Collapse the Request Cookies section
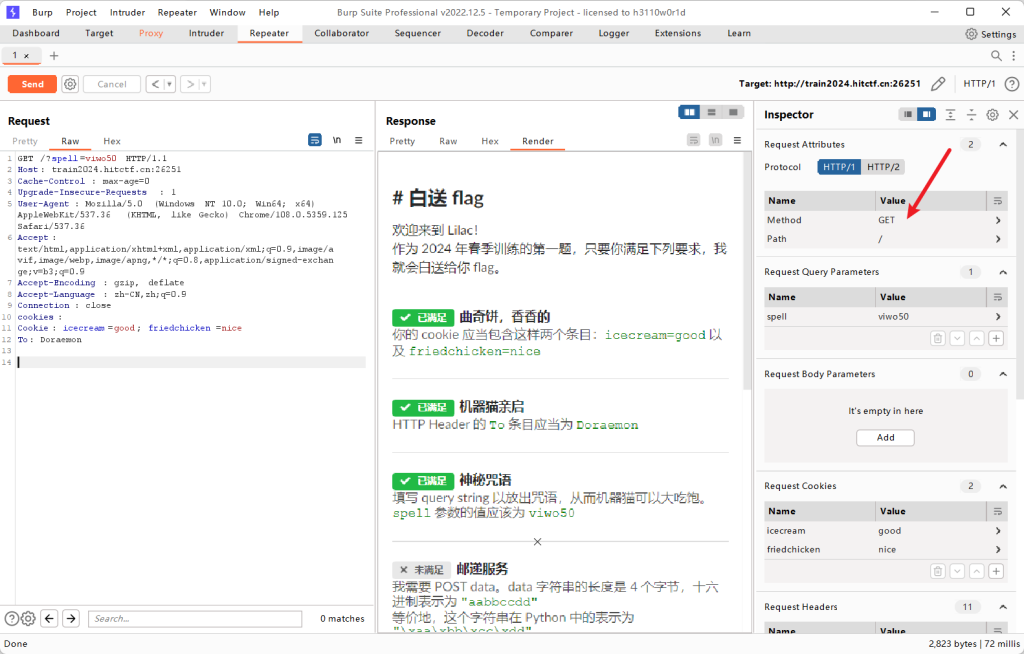This screenshot has width=1024, height=654. coord(1003,486)
